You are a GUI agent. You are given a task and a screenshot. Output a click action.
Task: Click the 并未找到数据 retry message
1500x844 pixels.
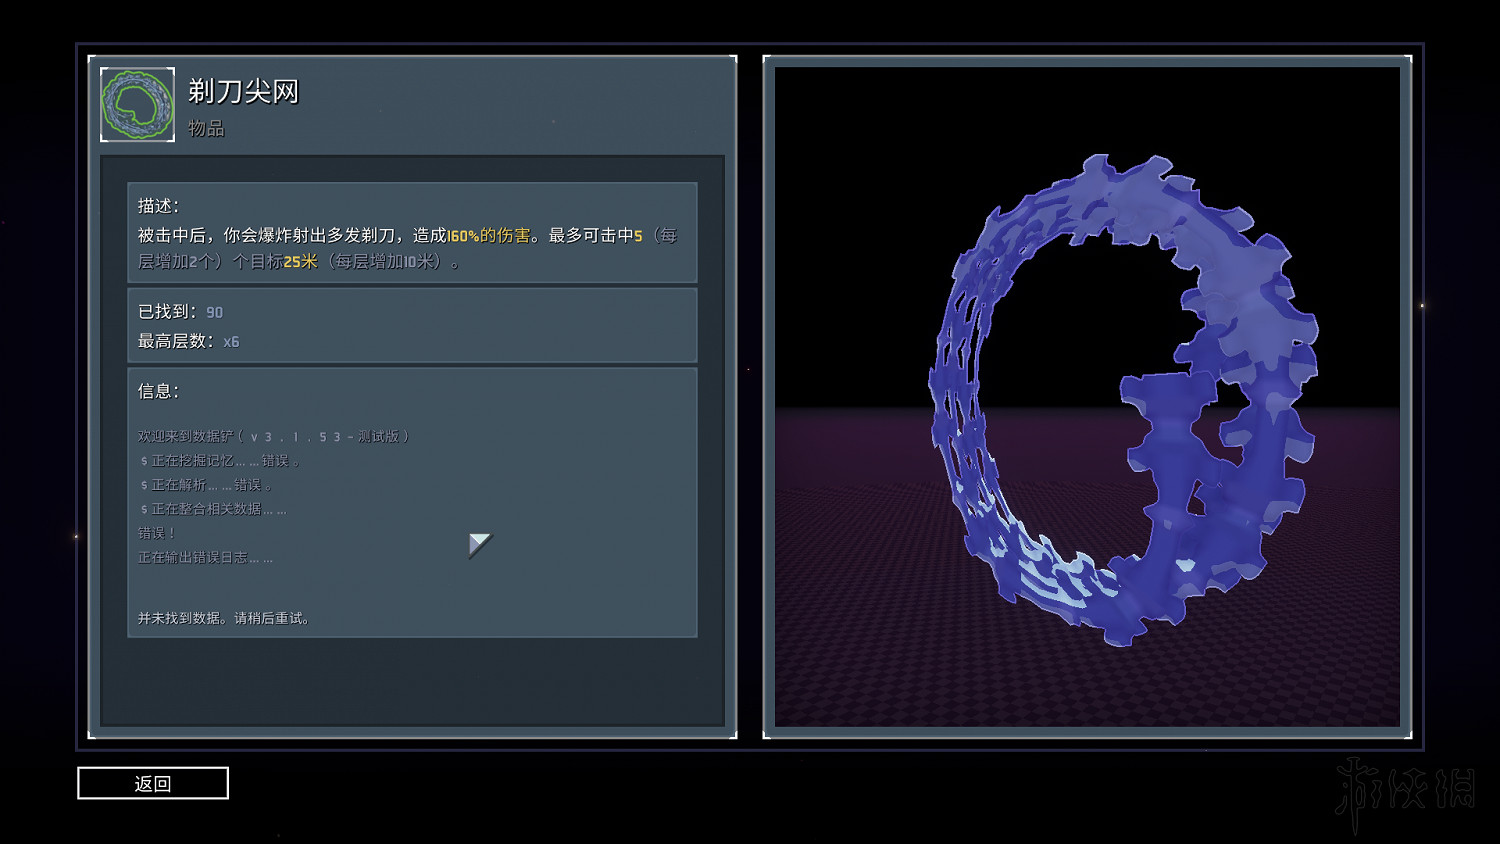coord(224,619)
